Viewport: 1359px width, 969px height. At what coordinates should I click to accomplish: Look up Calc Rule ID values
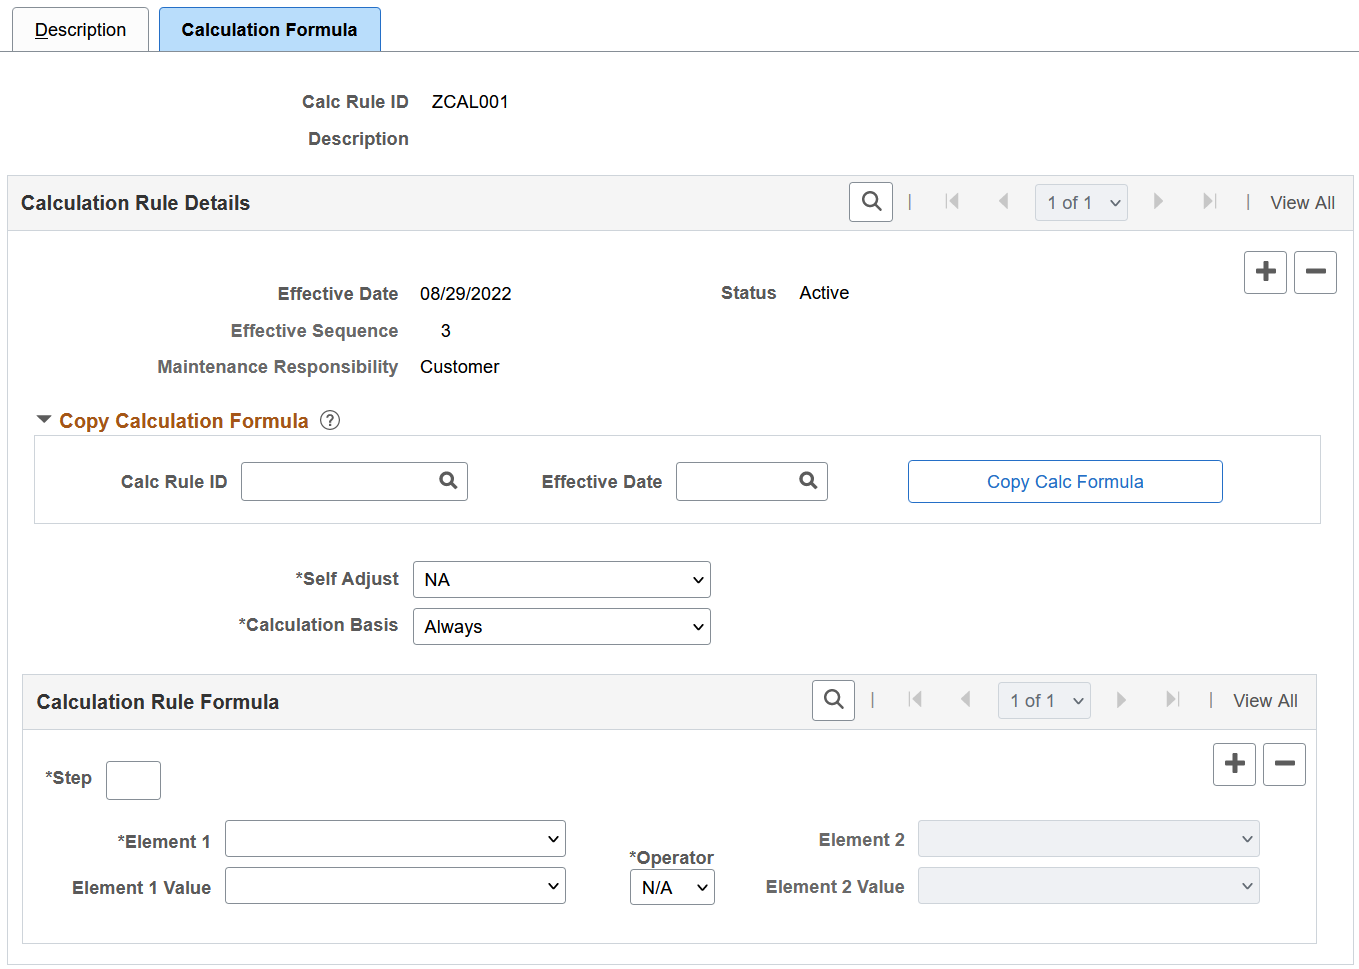pos(448,481)
